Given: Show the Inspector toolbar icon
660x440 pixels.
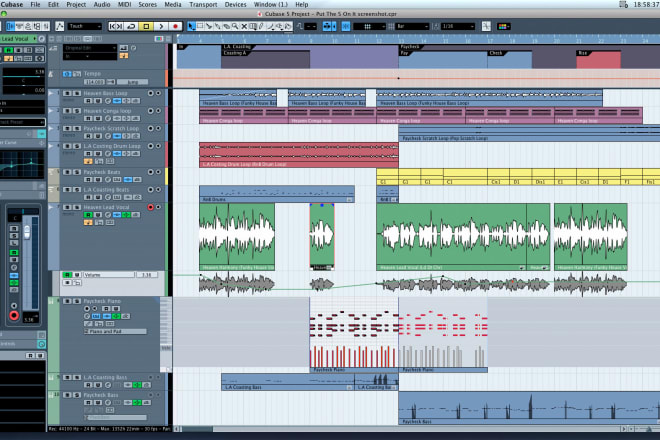Looking at the screenshot, I should point(11,27).
